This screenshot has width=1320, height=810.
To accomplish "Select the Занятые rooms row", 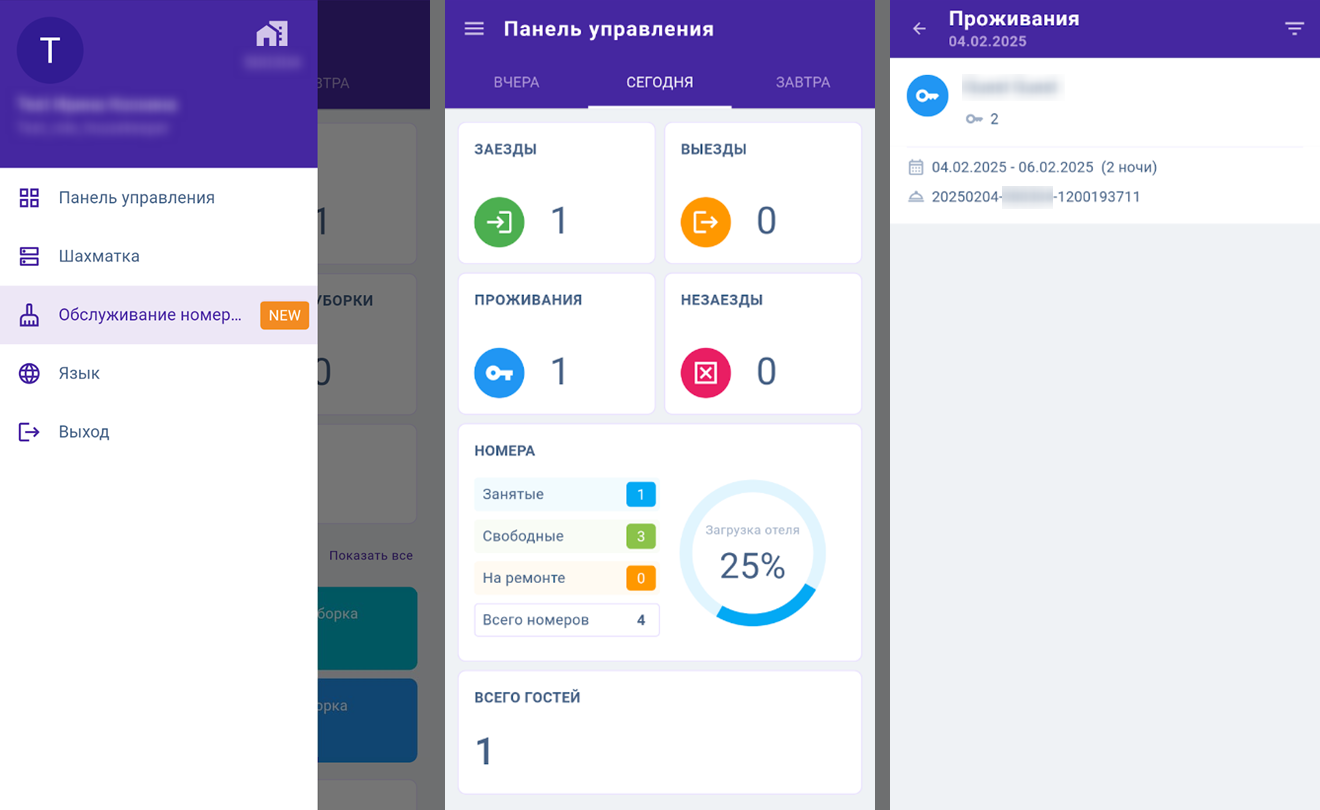I will pyautogui.click(x=567, y=494).
